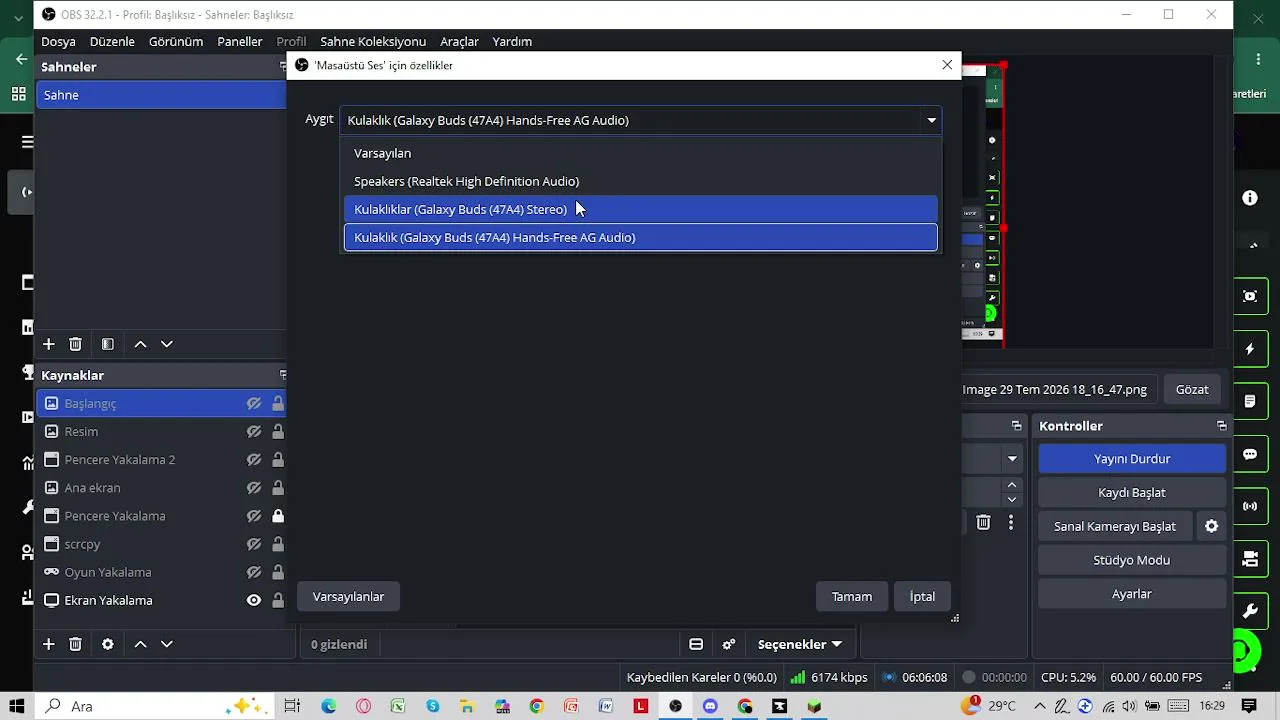Select the Sahne scene in the Sahneler list

point(161,95)
